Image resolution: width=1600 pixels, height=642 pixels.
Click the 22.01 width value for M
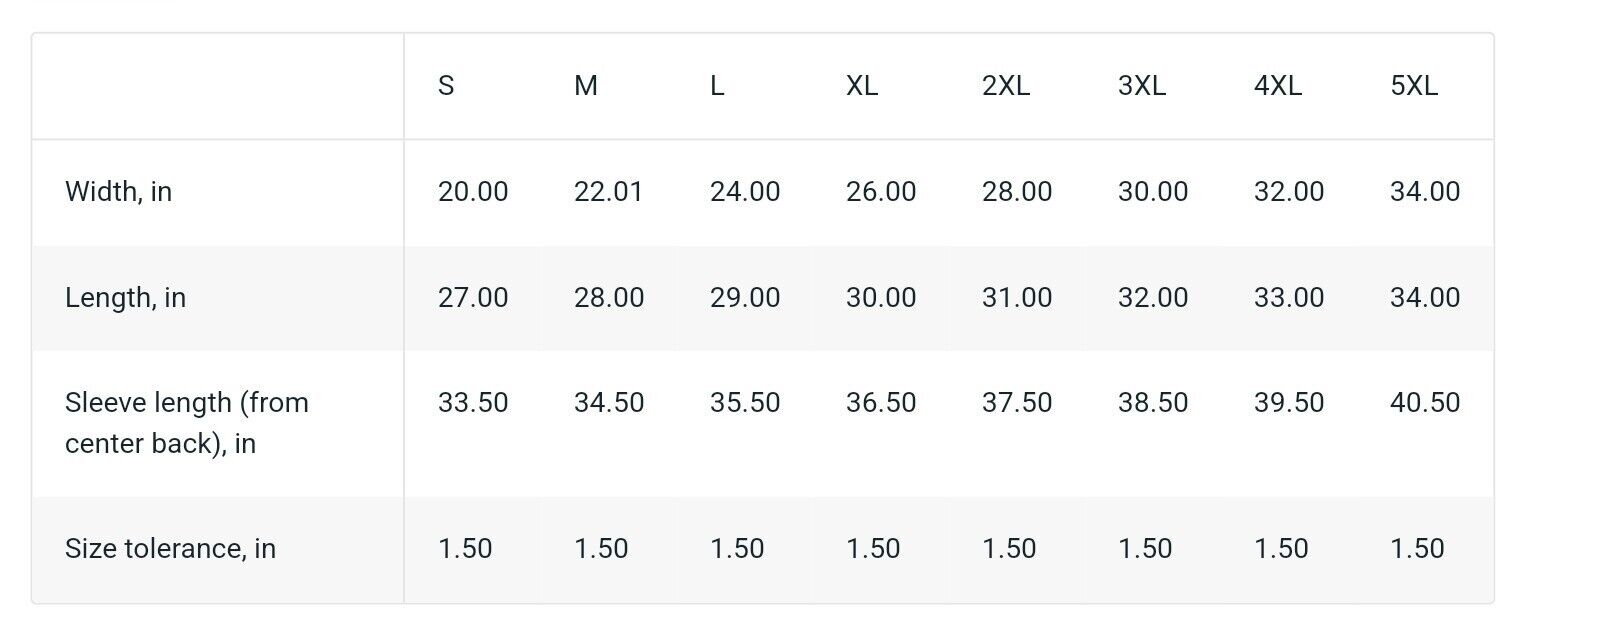608,192
